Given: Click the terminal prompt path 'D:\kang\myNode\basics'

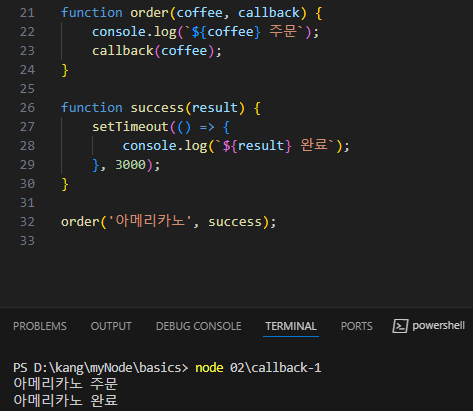Looking at the screenshot, I should [x=107, y=368].
